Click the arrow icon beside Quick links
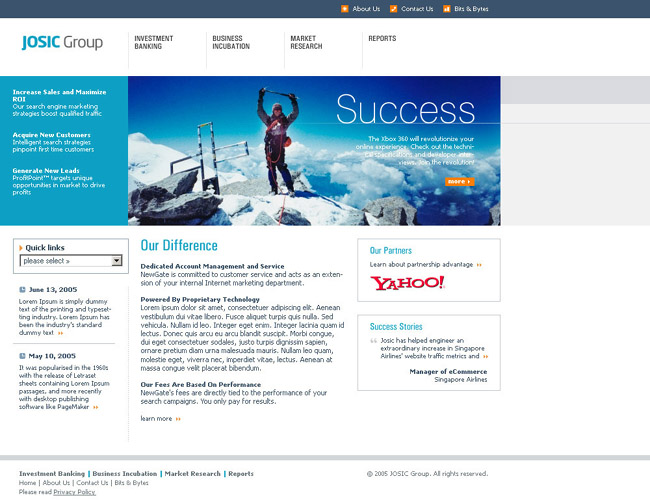This screenshot has height=500, width=650. click(21, 247)
